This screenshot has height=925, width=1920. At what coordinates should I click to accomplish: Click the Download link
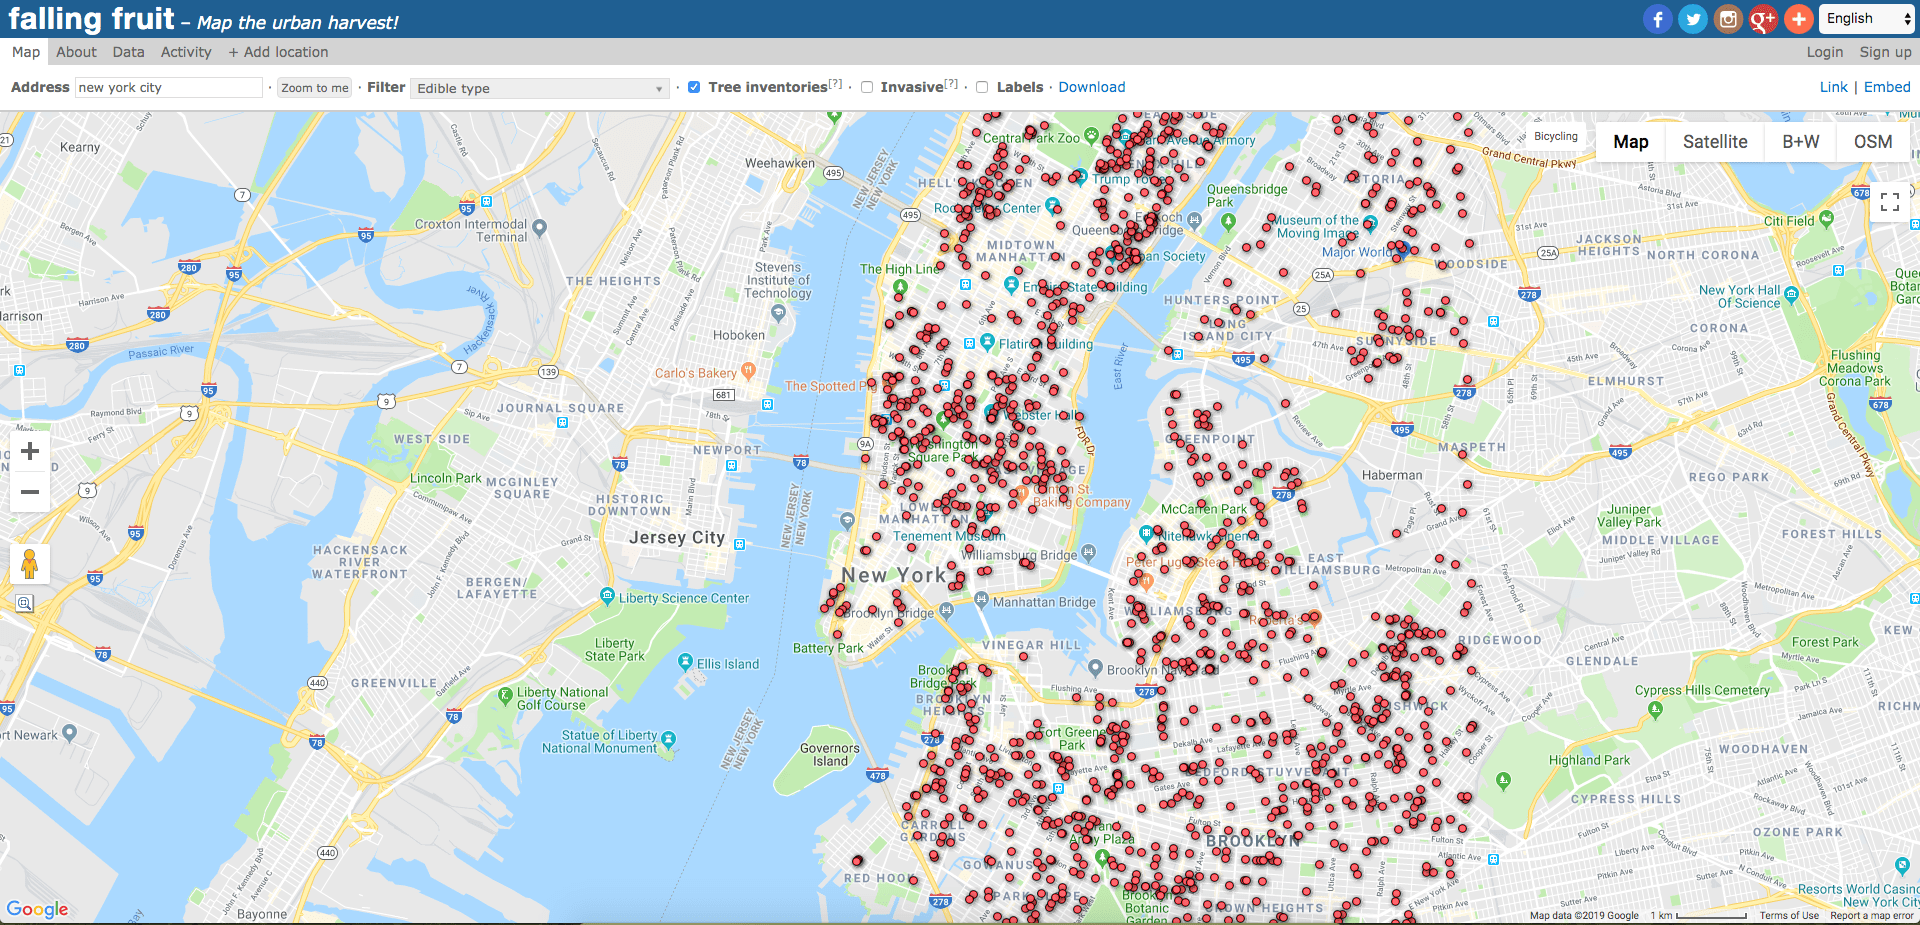[1092, 87]
